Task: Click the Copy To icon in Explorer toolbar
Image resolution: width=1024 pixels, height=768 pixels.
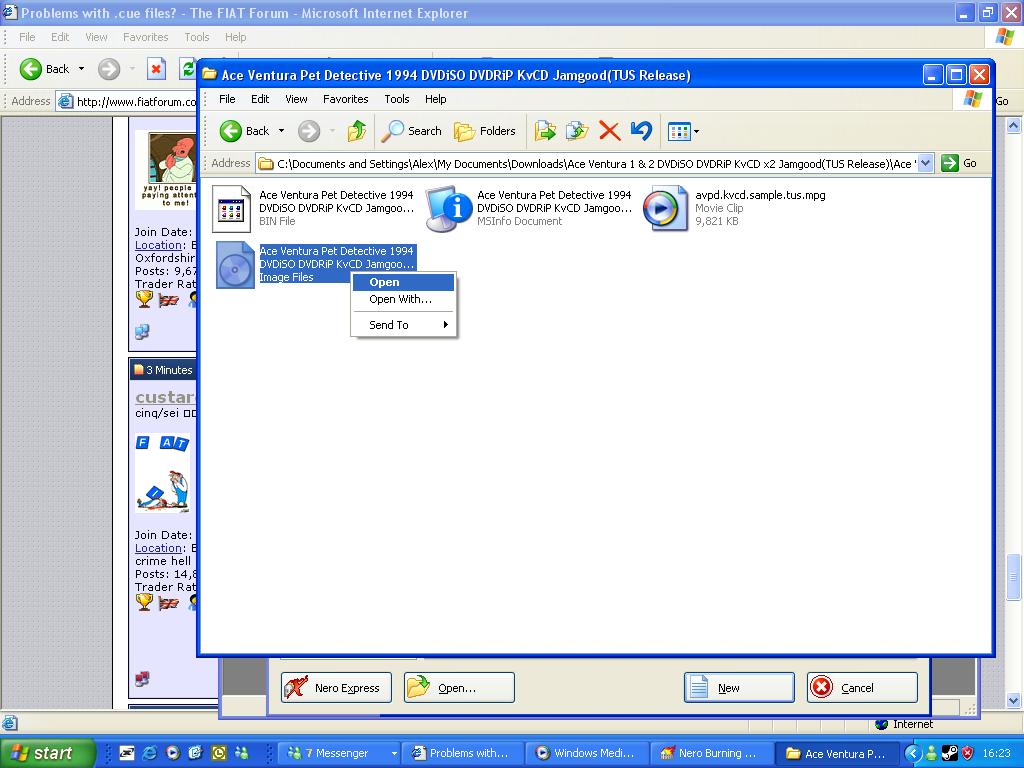Action: tap(577, 131)
